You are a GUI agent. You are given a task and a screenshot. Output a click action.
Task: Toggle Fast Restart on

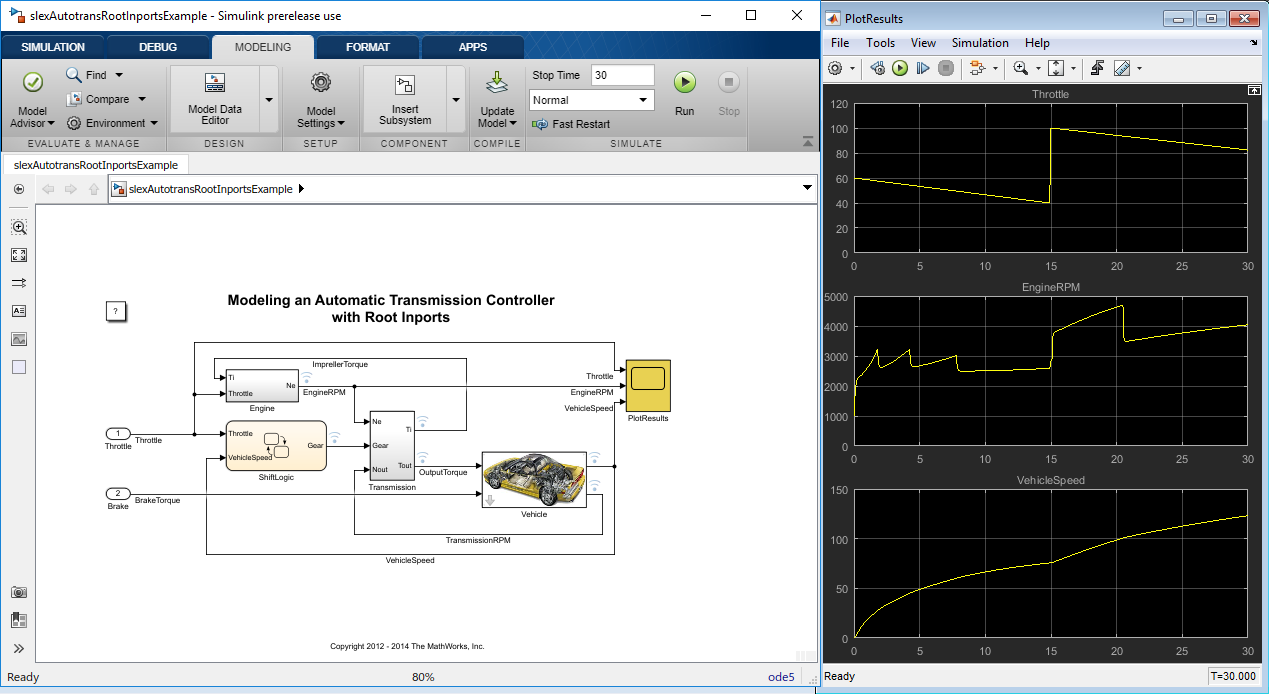pyautogui.click(x=571, y=124)
